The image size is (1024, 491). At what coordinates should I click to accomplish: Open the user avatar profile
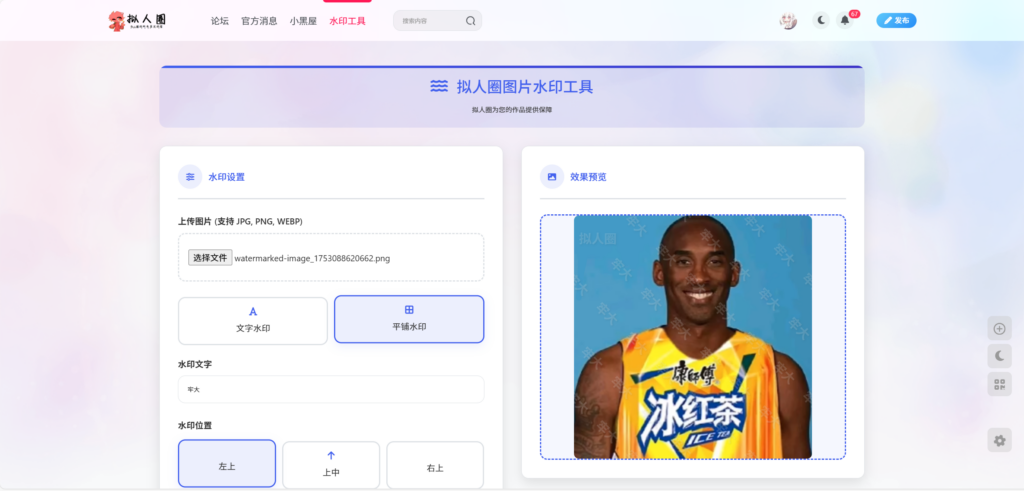click(788, 21)
